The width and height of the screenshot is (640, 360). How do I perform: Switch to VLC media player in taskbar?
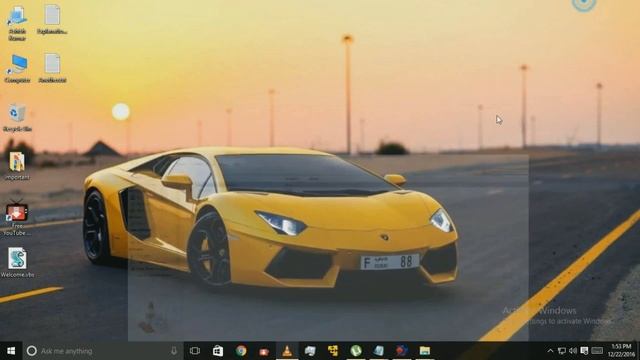[287, 351]
